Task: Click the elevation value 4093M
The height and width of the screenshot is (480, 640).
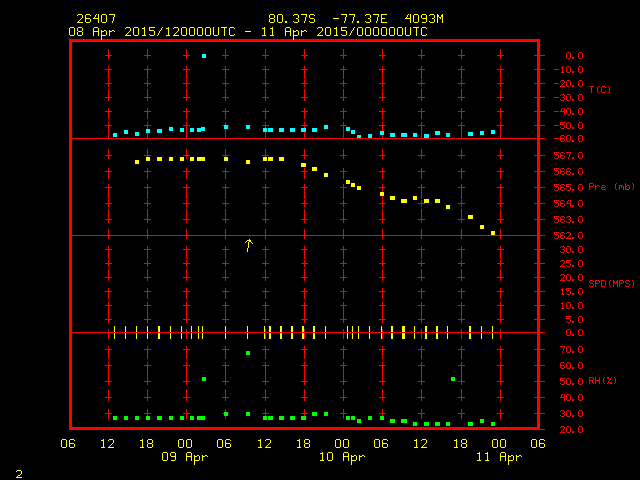Action: [424, 19]
